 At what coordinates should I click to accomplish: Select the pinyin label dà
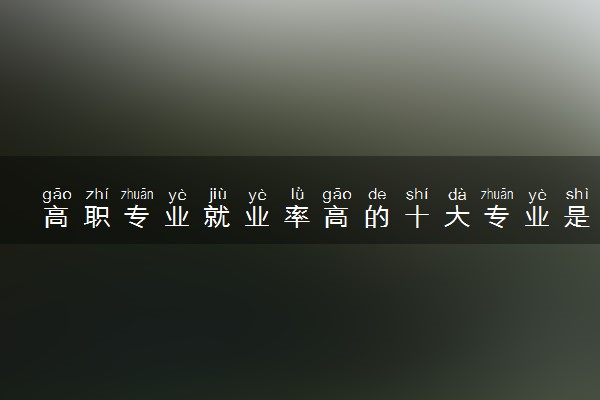457,194
